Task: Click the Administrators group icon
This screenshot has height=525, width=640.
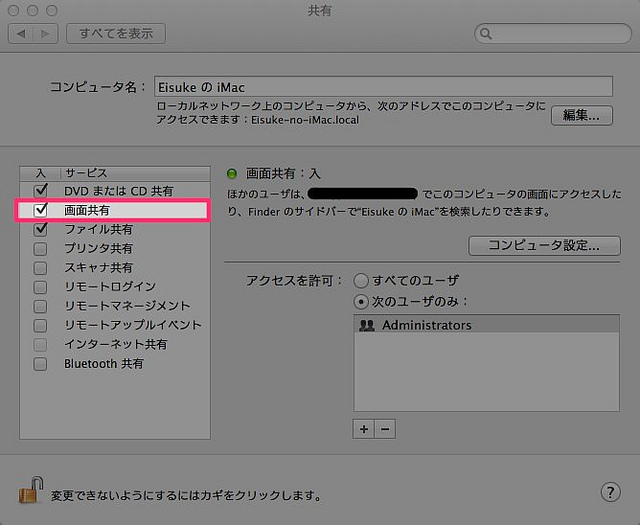Action: [x=367, y=325]
